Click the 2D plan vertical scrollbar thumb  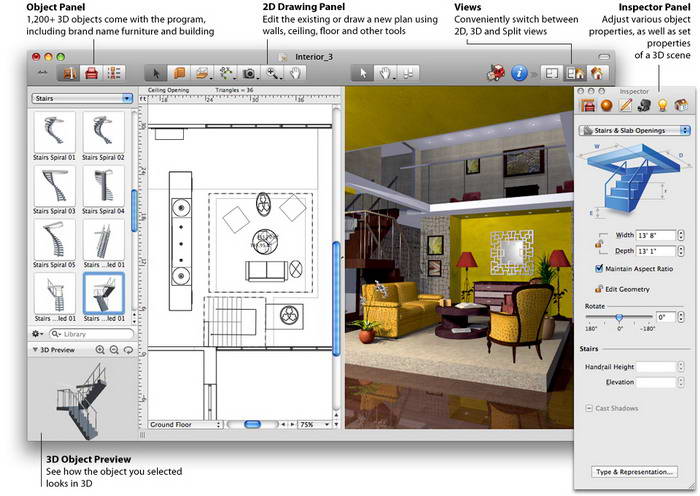tap(337, 299)
